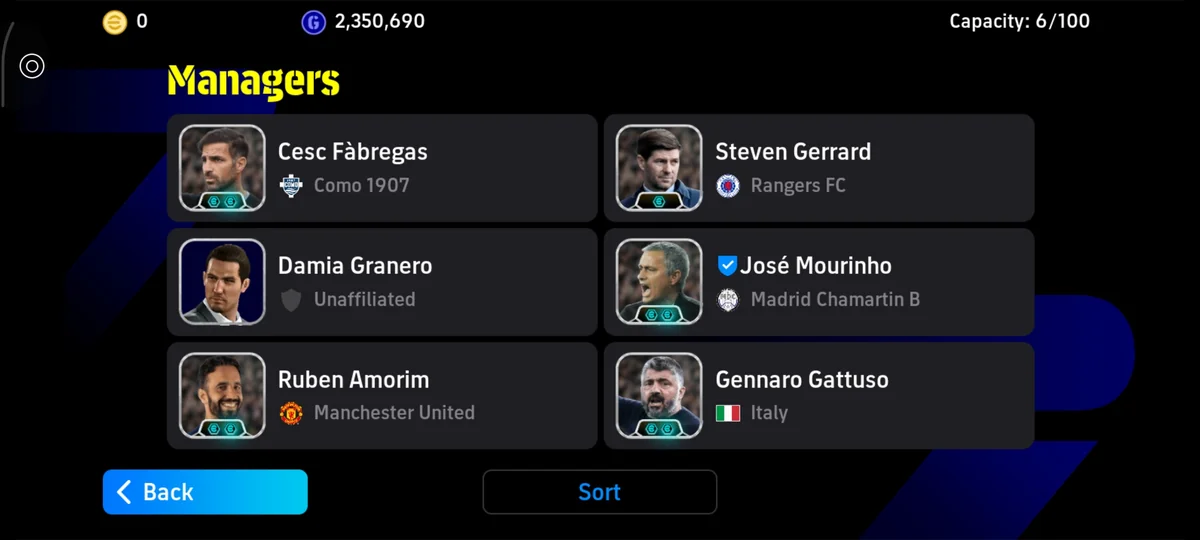
Task: Open José Mourinho portrait thumbnail
Action: pos(659,282)
